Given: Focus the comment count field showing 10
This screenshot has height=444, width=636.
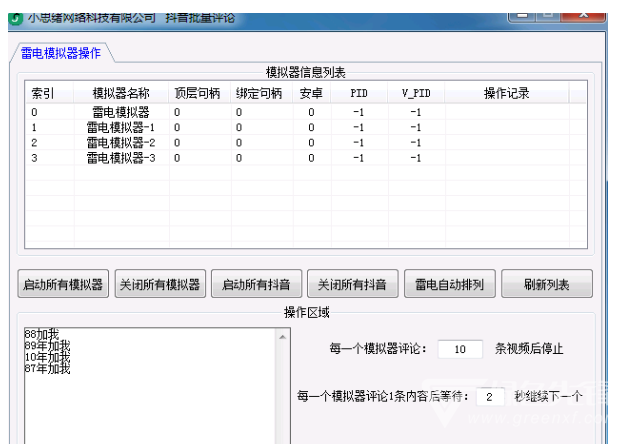Looking at the screenshot, I should coord(460,350).
